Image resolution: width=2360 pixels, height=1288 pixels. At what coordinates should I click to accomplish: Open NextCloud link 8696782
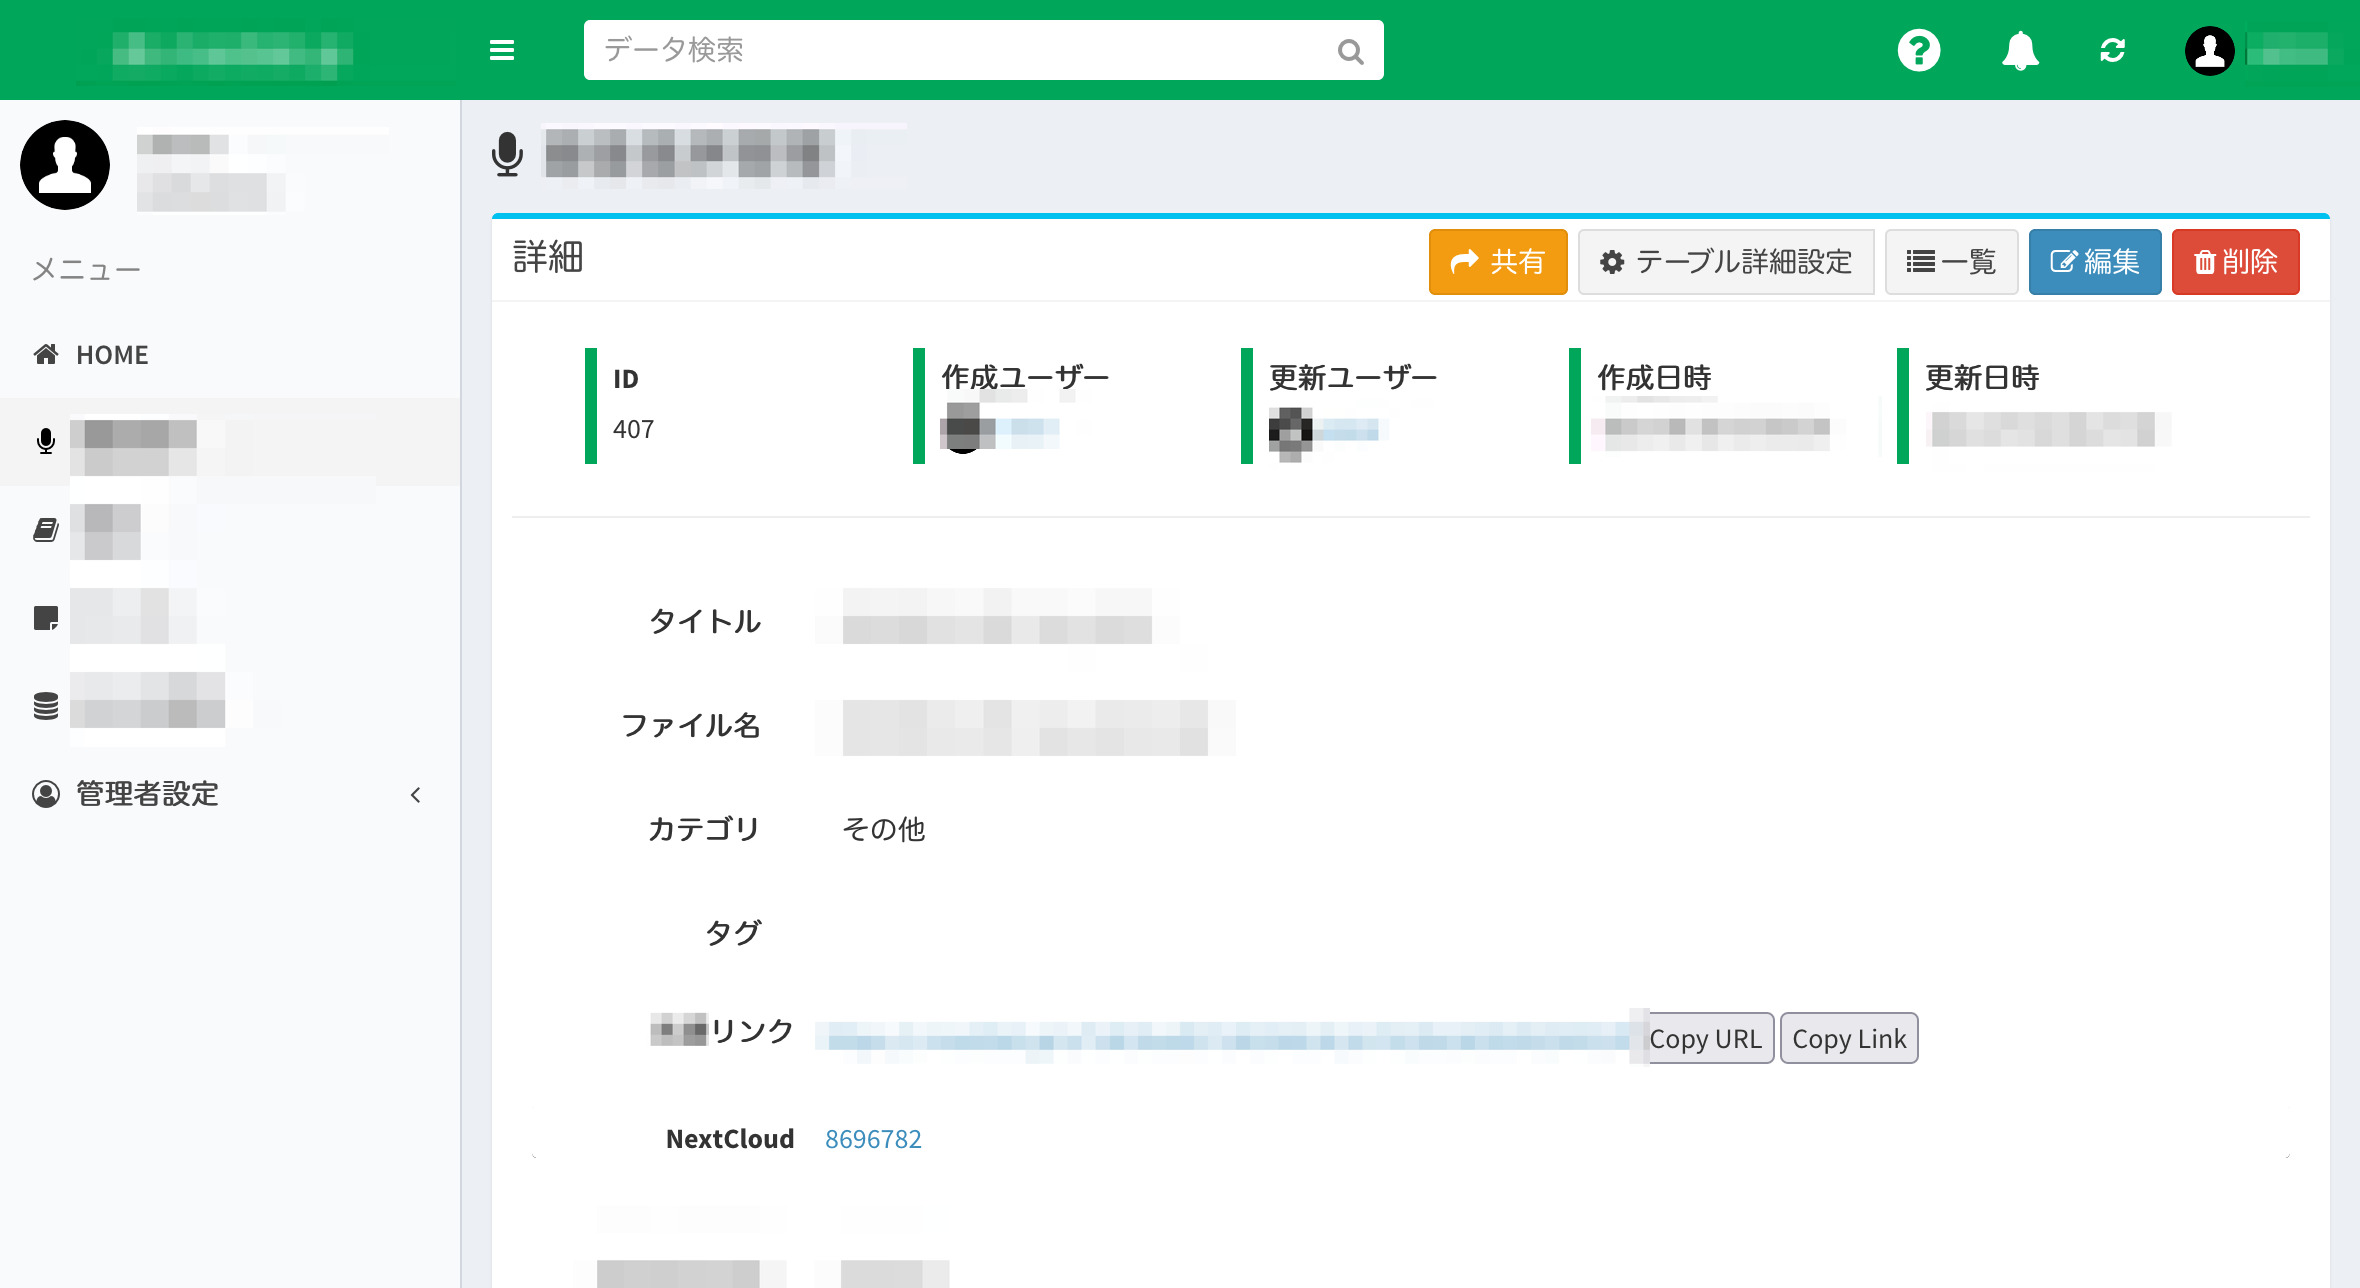point(873,1139)
